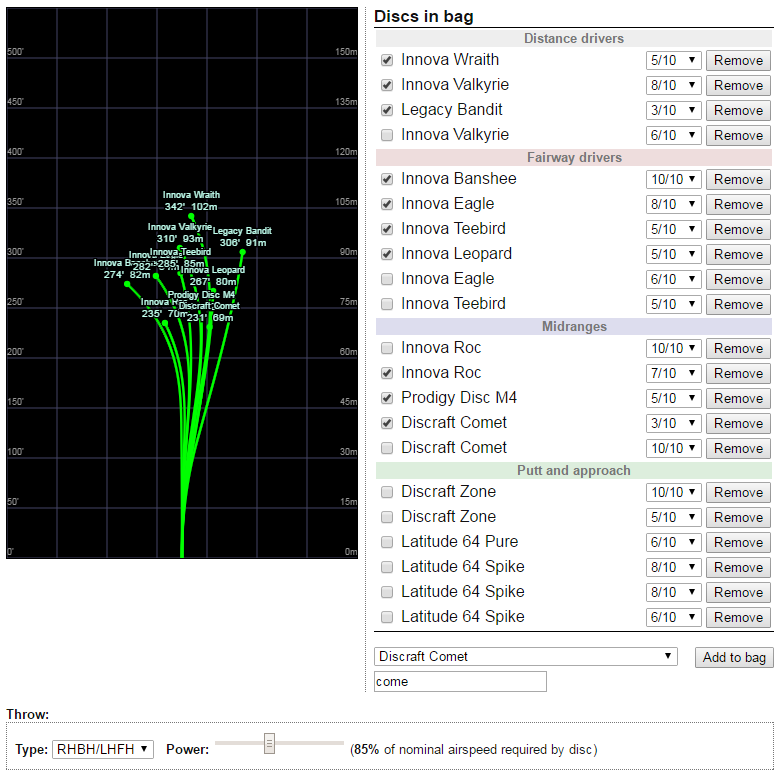The width and height of the screenshot is (779, 775).
Task: Open the 6/10 wear dropdown for Latitude 64 Spike
Action: click(673, 617)
